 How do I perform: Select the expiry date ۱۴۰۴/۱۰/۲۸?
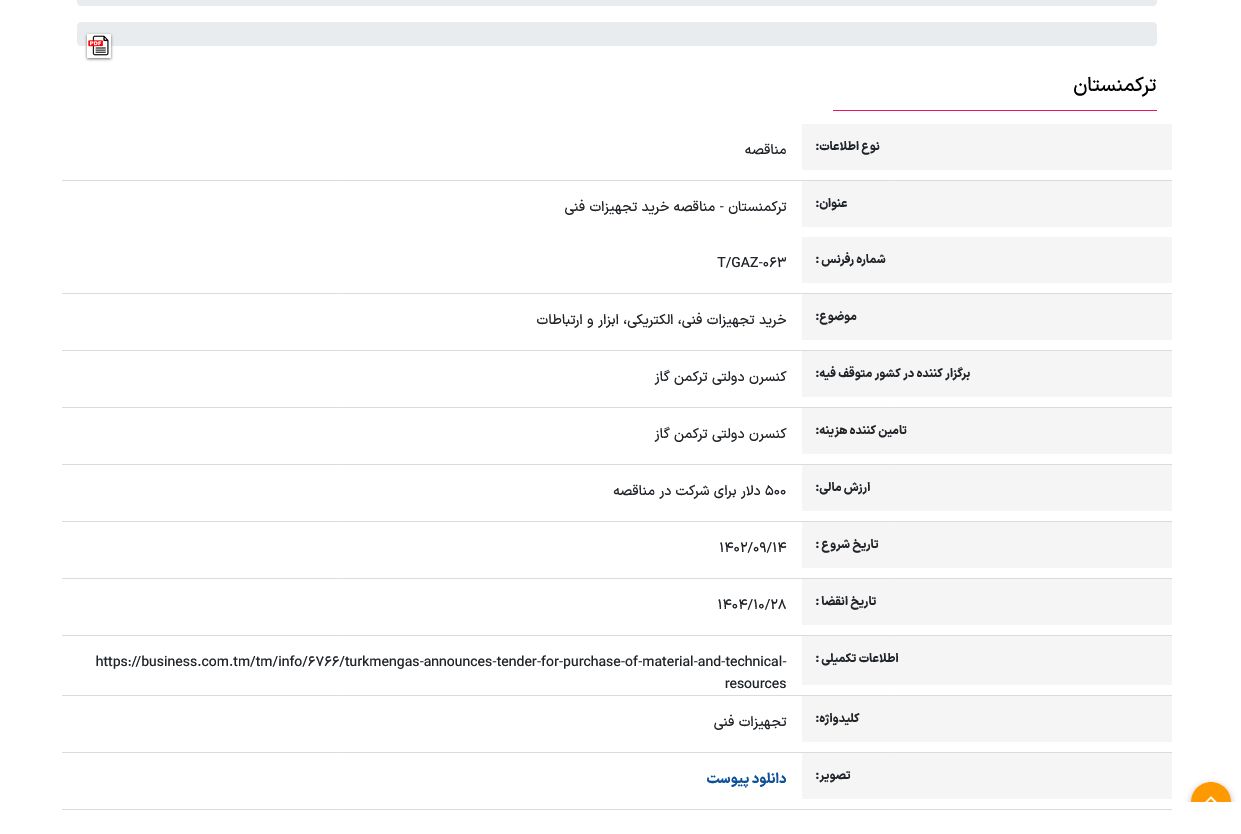[x=751, y=605]
